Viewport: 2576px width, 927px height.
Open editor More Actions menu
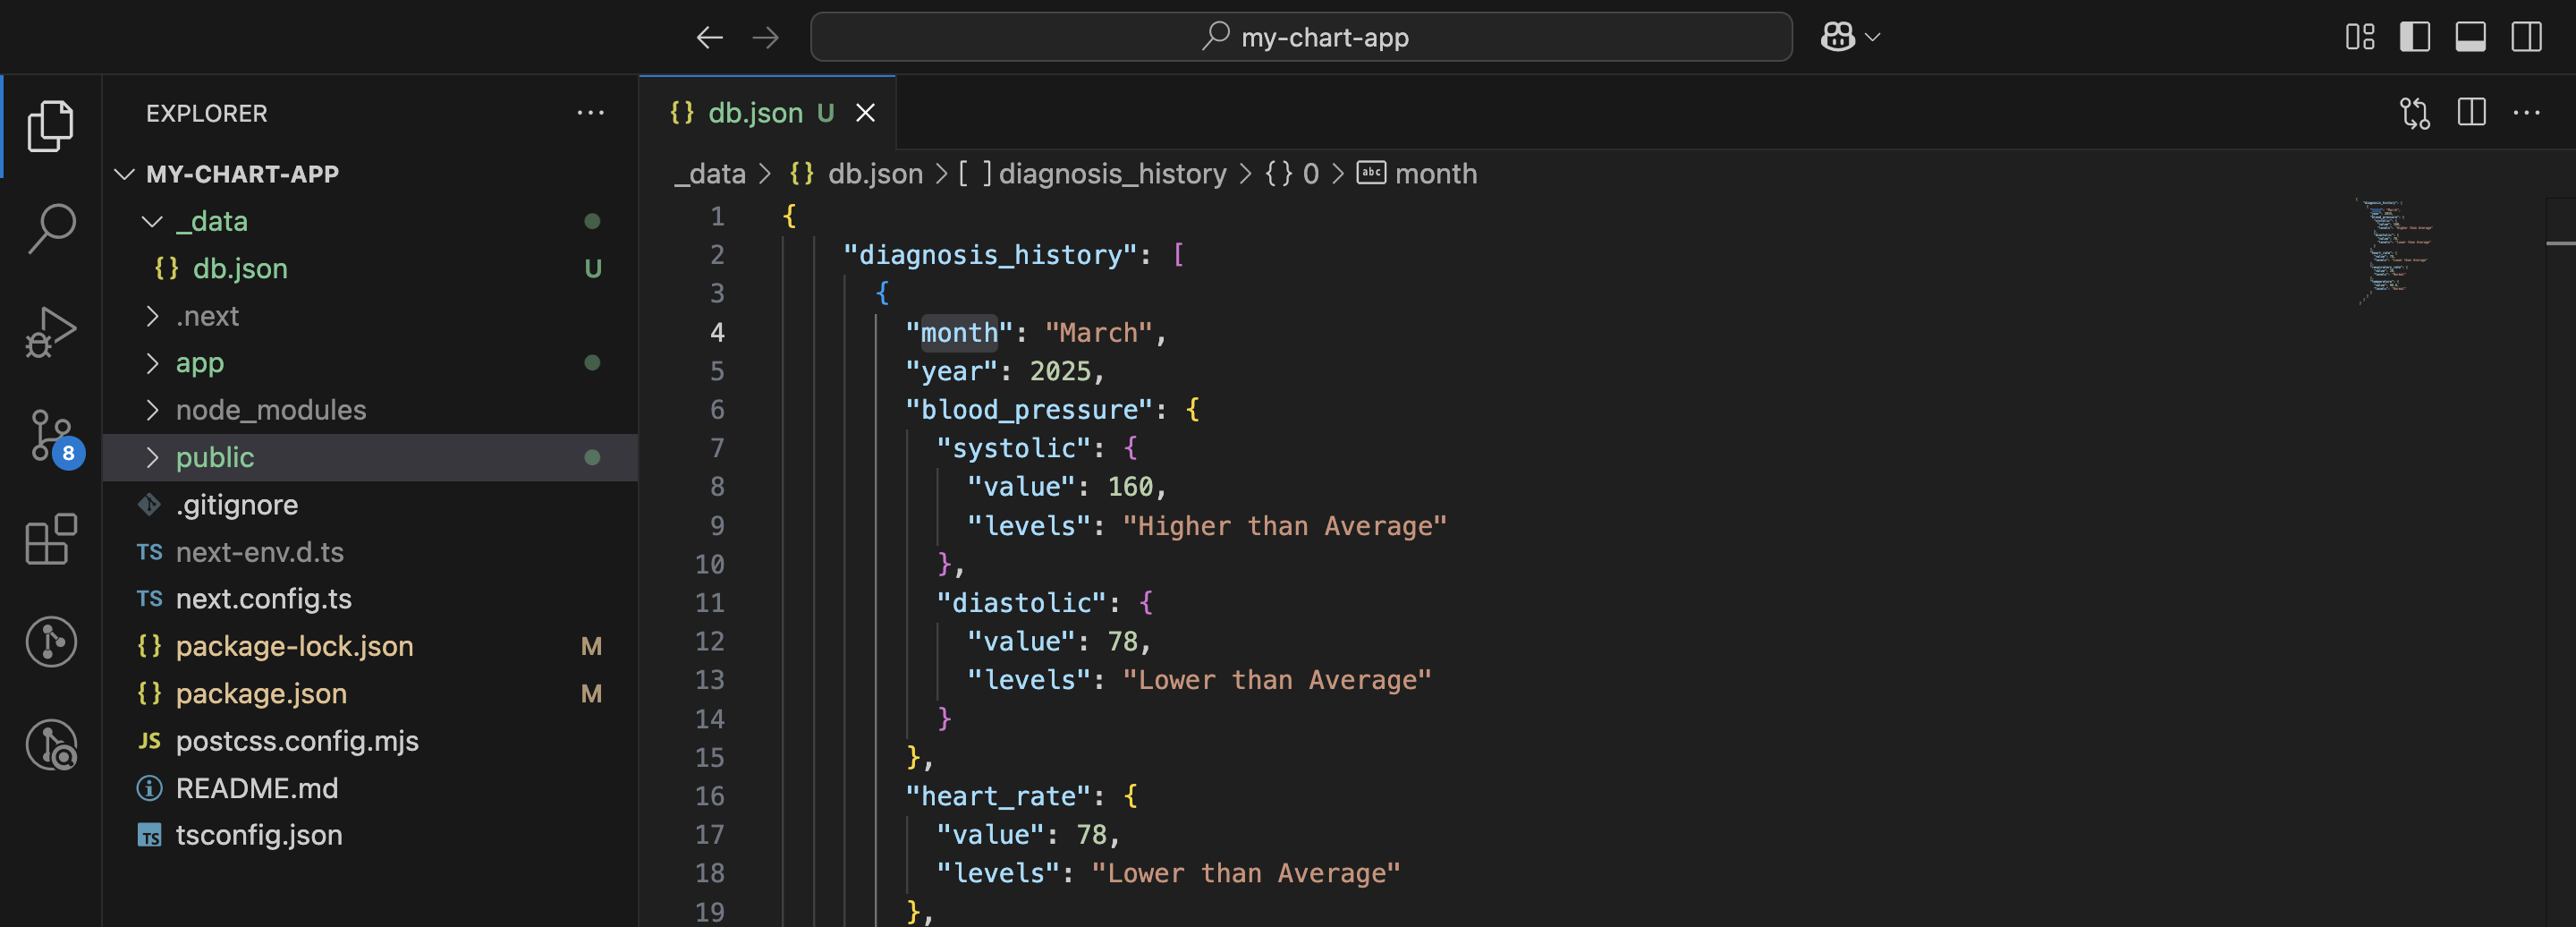tap(2527, 112)
